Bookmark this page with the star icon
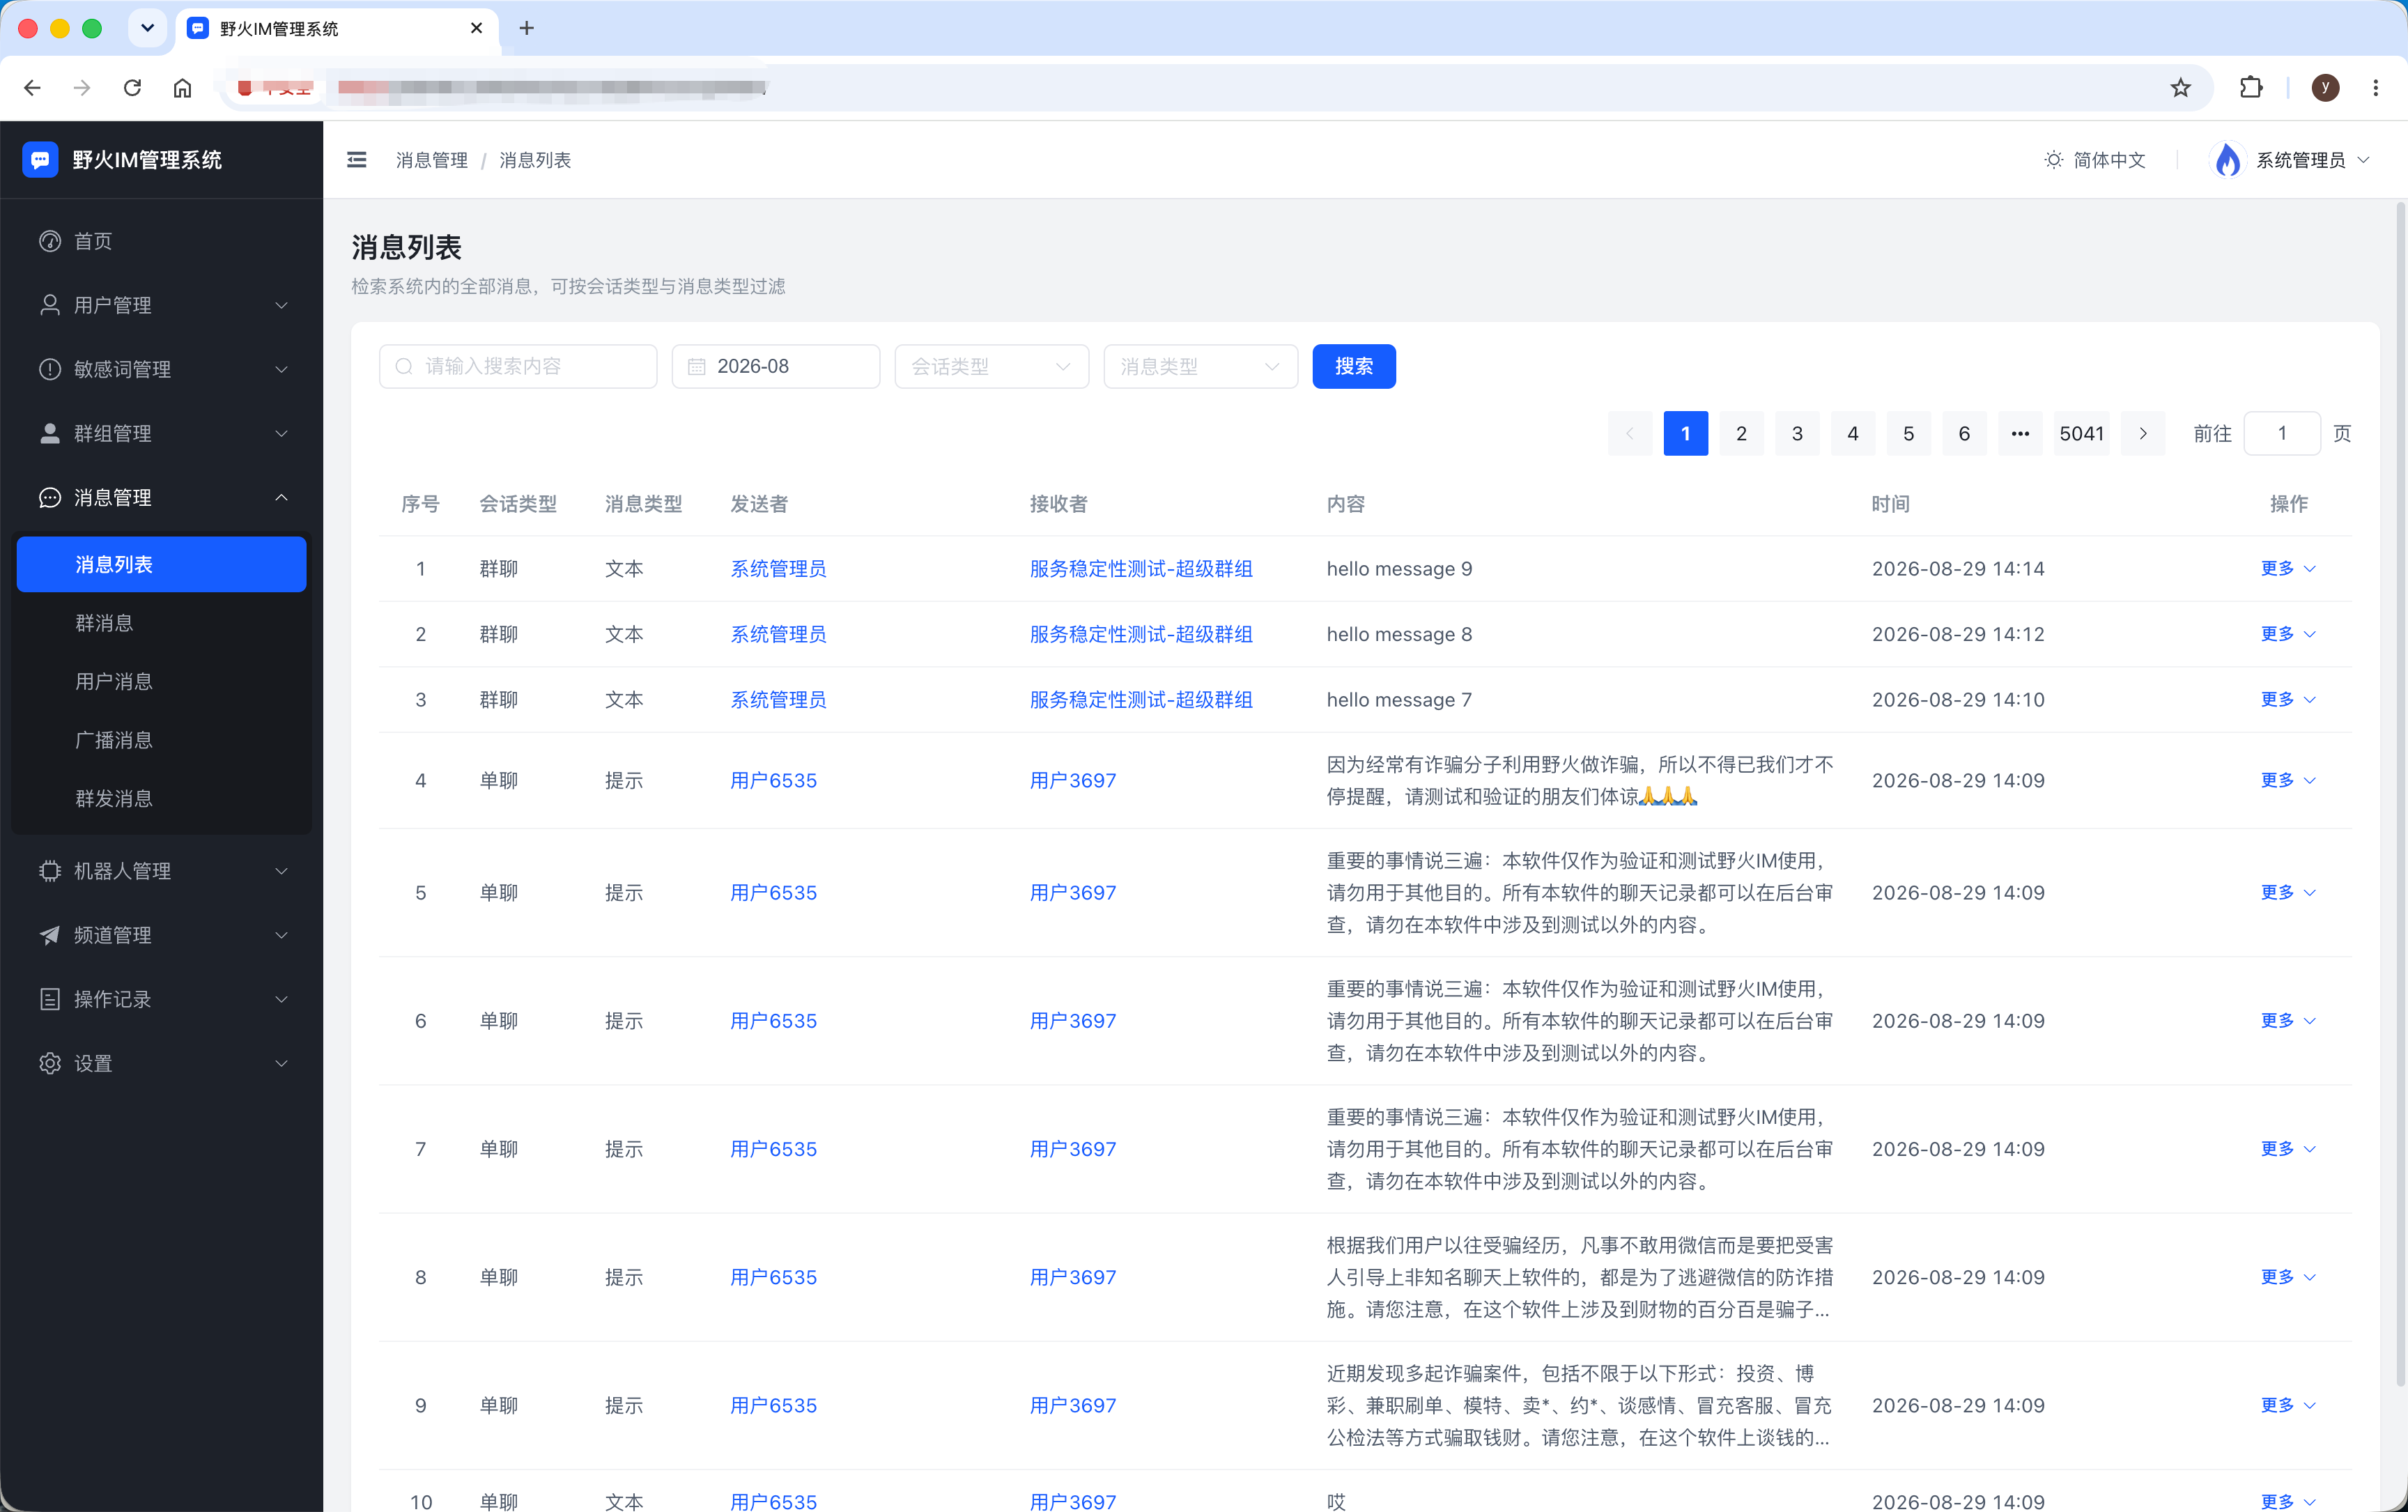2408x1512 pixels. [x=2181, y=88]
